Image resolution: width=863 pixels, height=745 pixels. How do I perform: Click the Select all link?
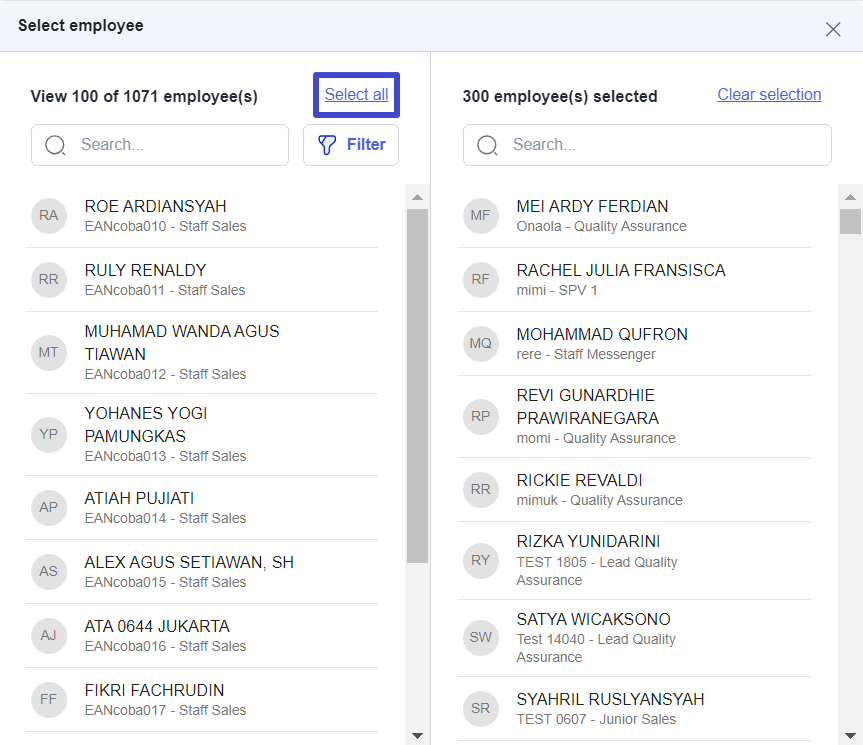356,95
